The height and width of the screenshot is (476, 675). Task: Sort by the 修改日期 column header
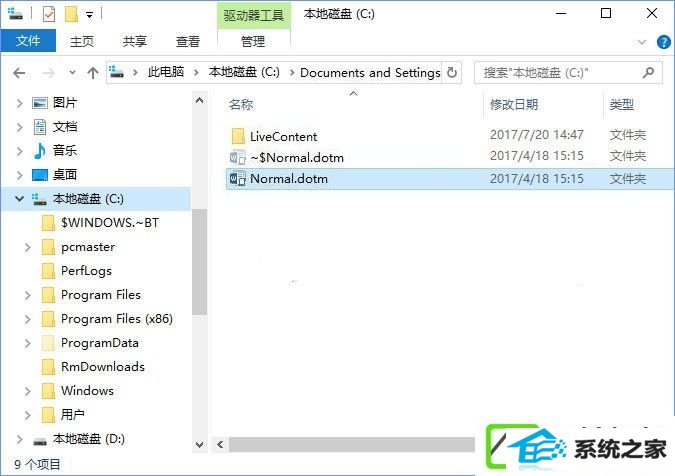(514, 105)
